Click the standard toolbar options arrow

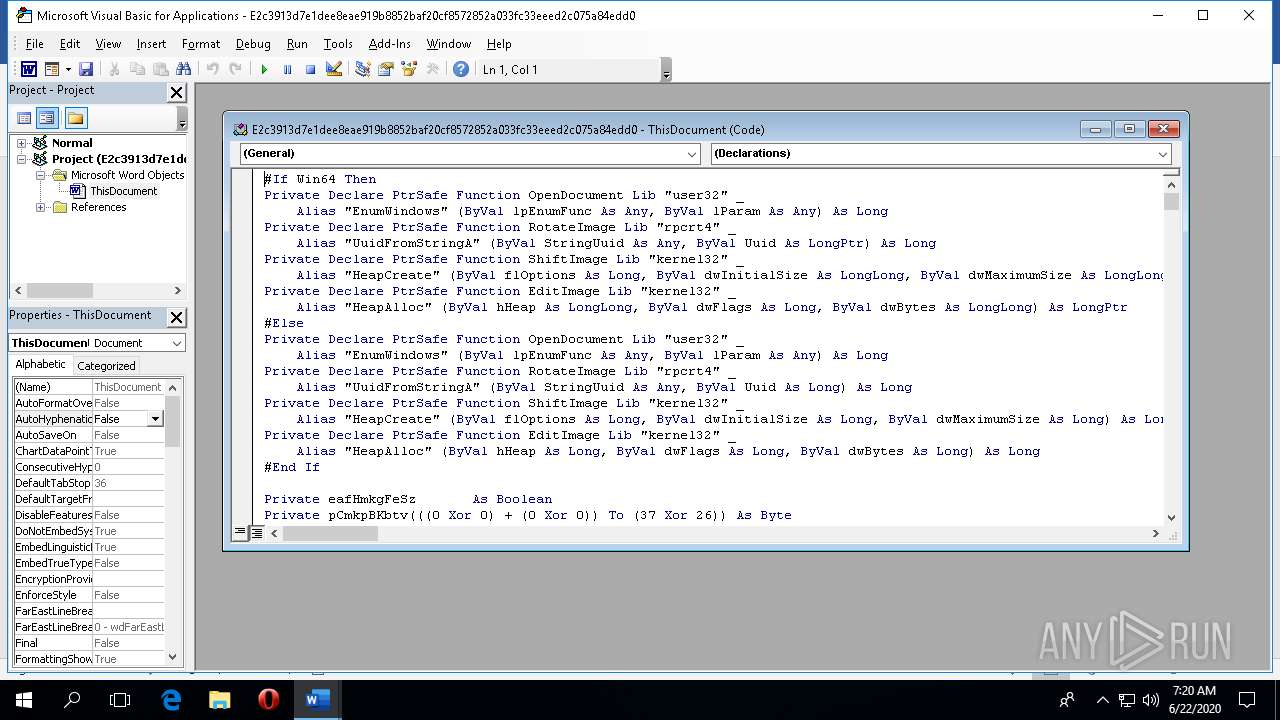(667, 70)
